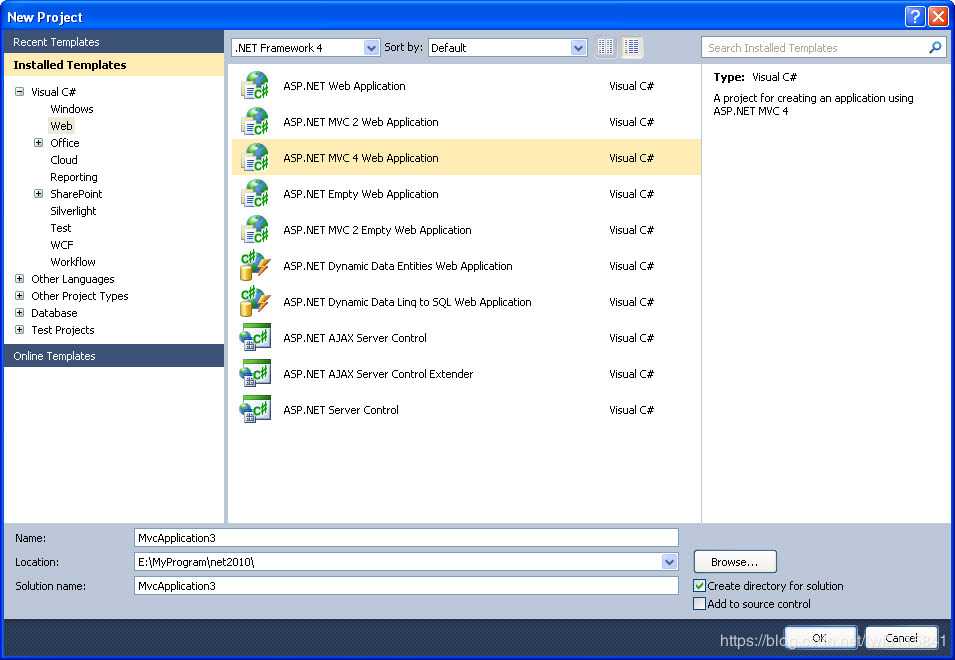This screenshot has width=955, height=660.
Task: Open the dialog Help question mark button
Action: [915, 16]
